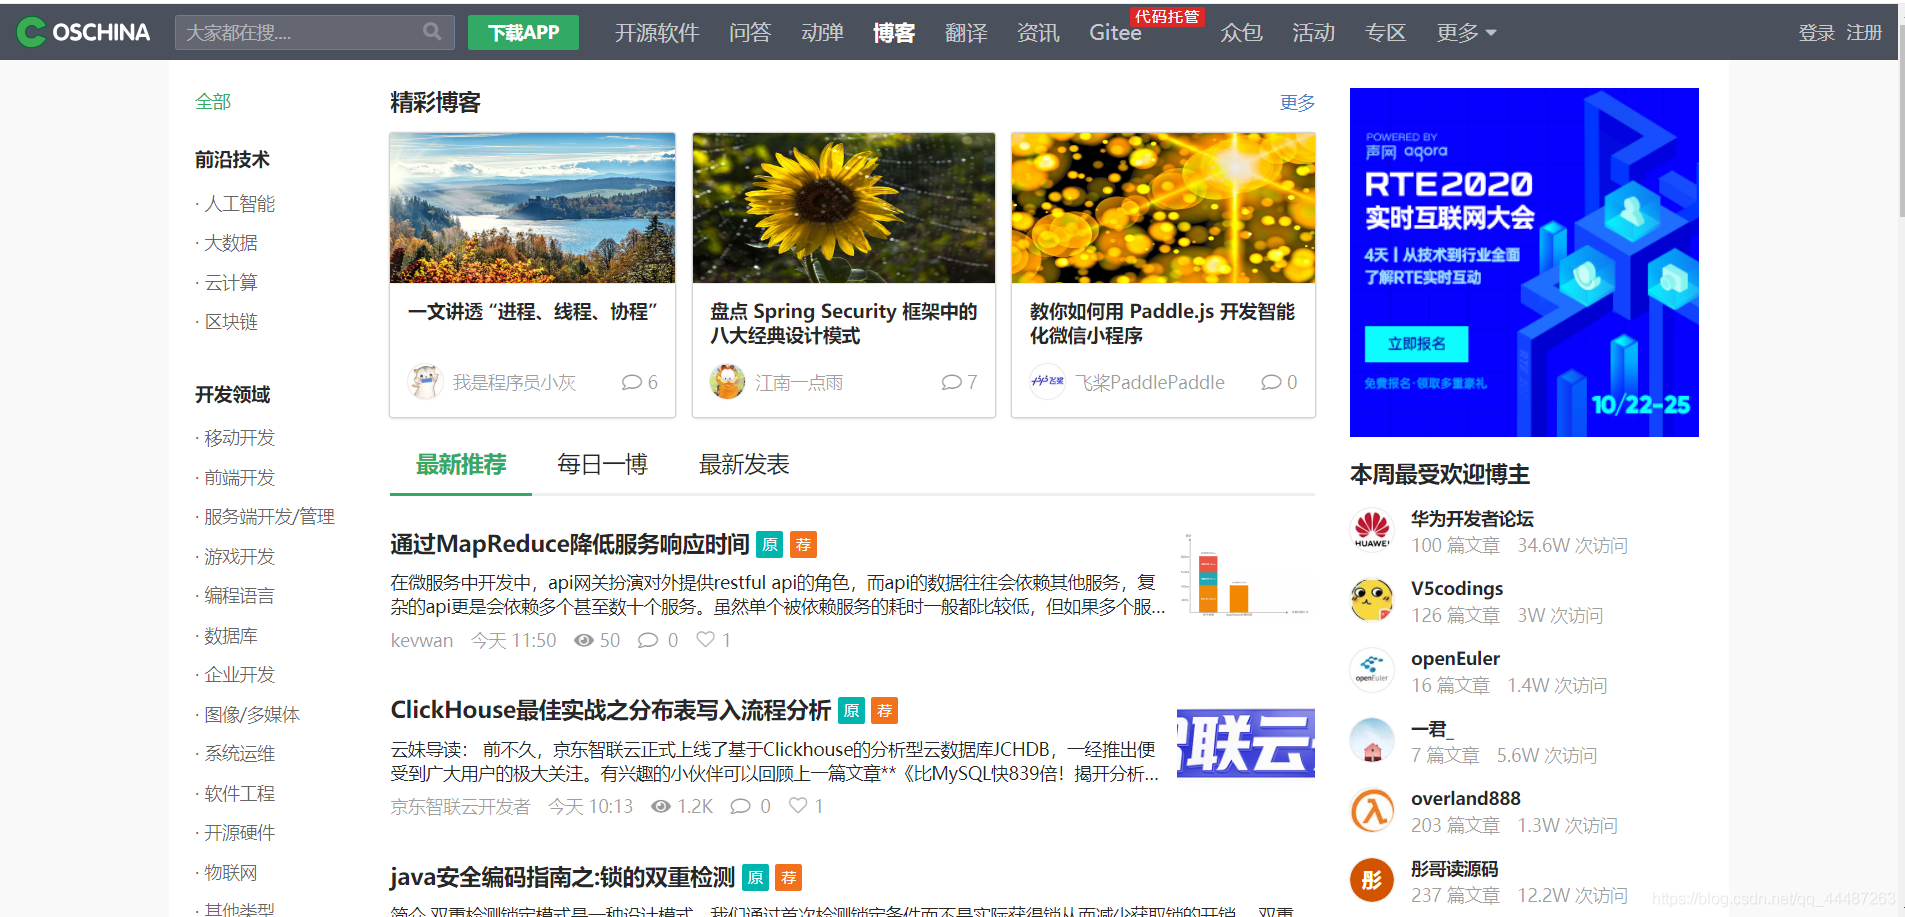Image resolution: width=1905 pixels, height=917 pixels.
Task: Open Gitee in top navigation
Action: point(1115,33)
